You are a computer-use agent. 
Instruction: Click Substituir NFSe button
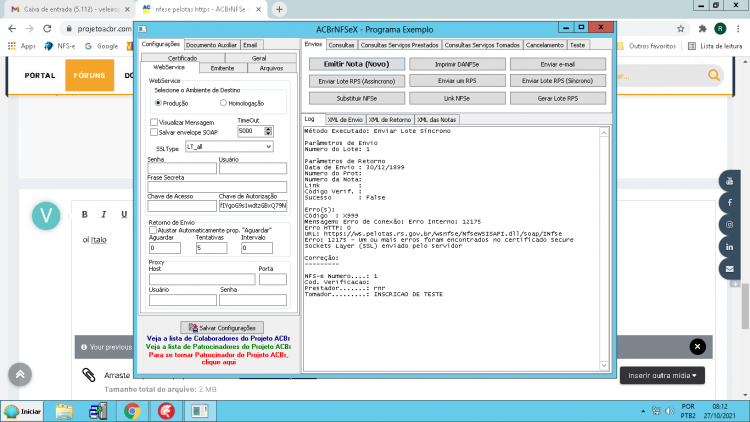(x=357, y=98)
